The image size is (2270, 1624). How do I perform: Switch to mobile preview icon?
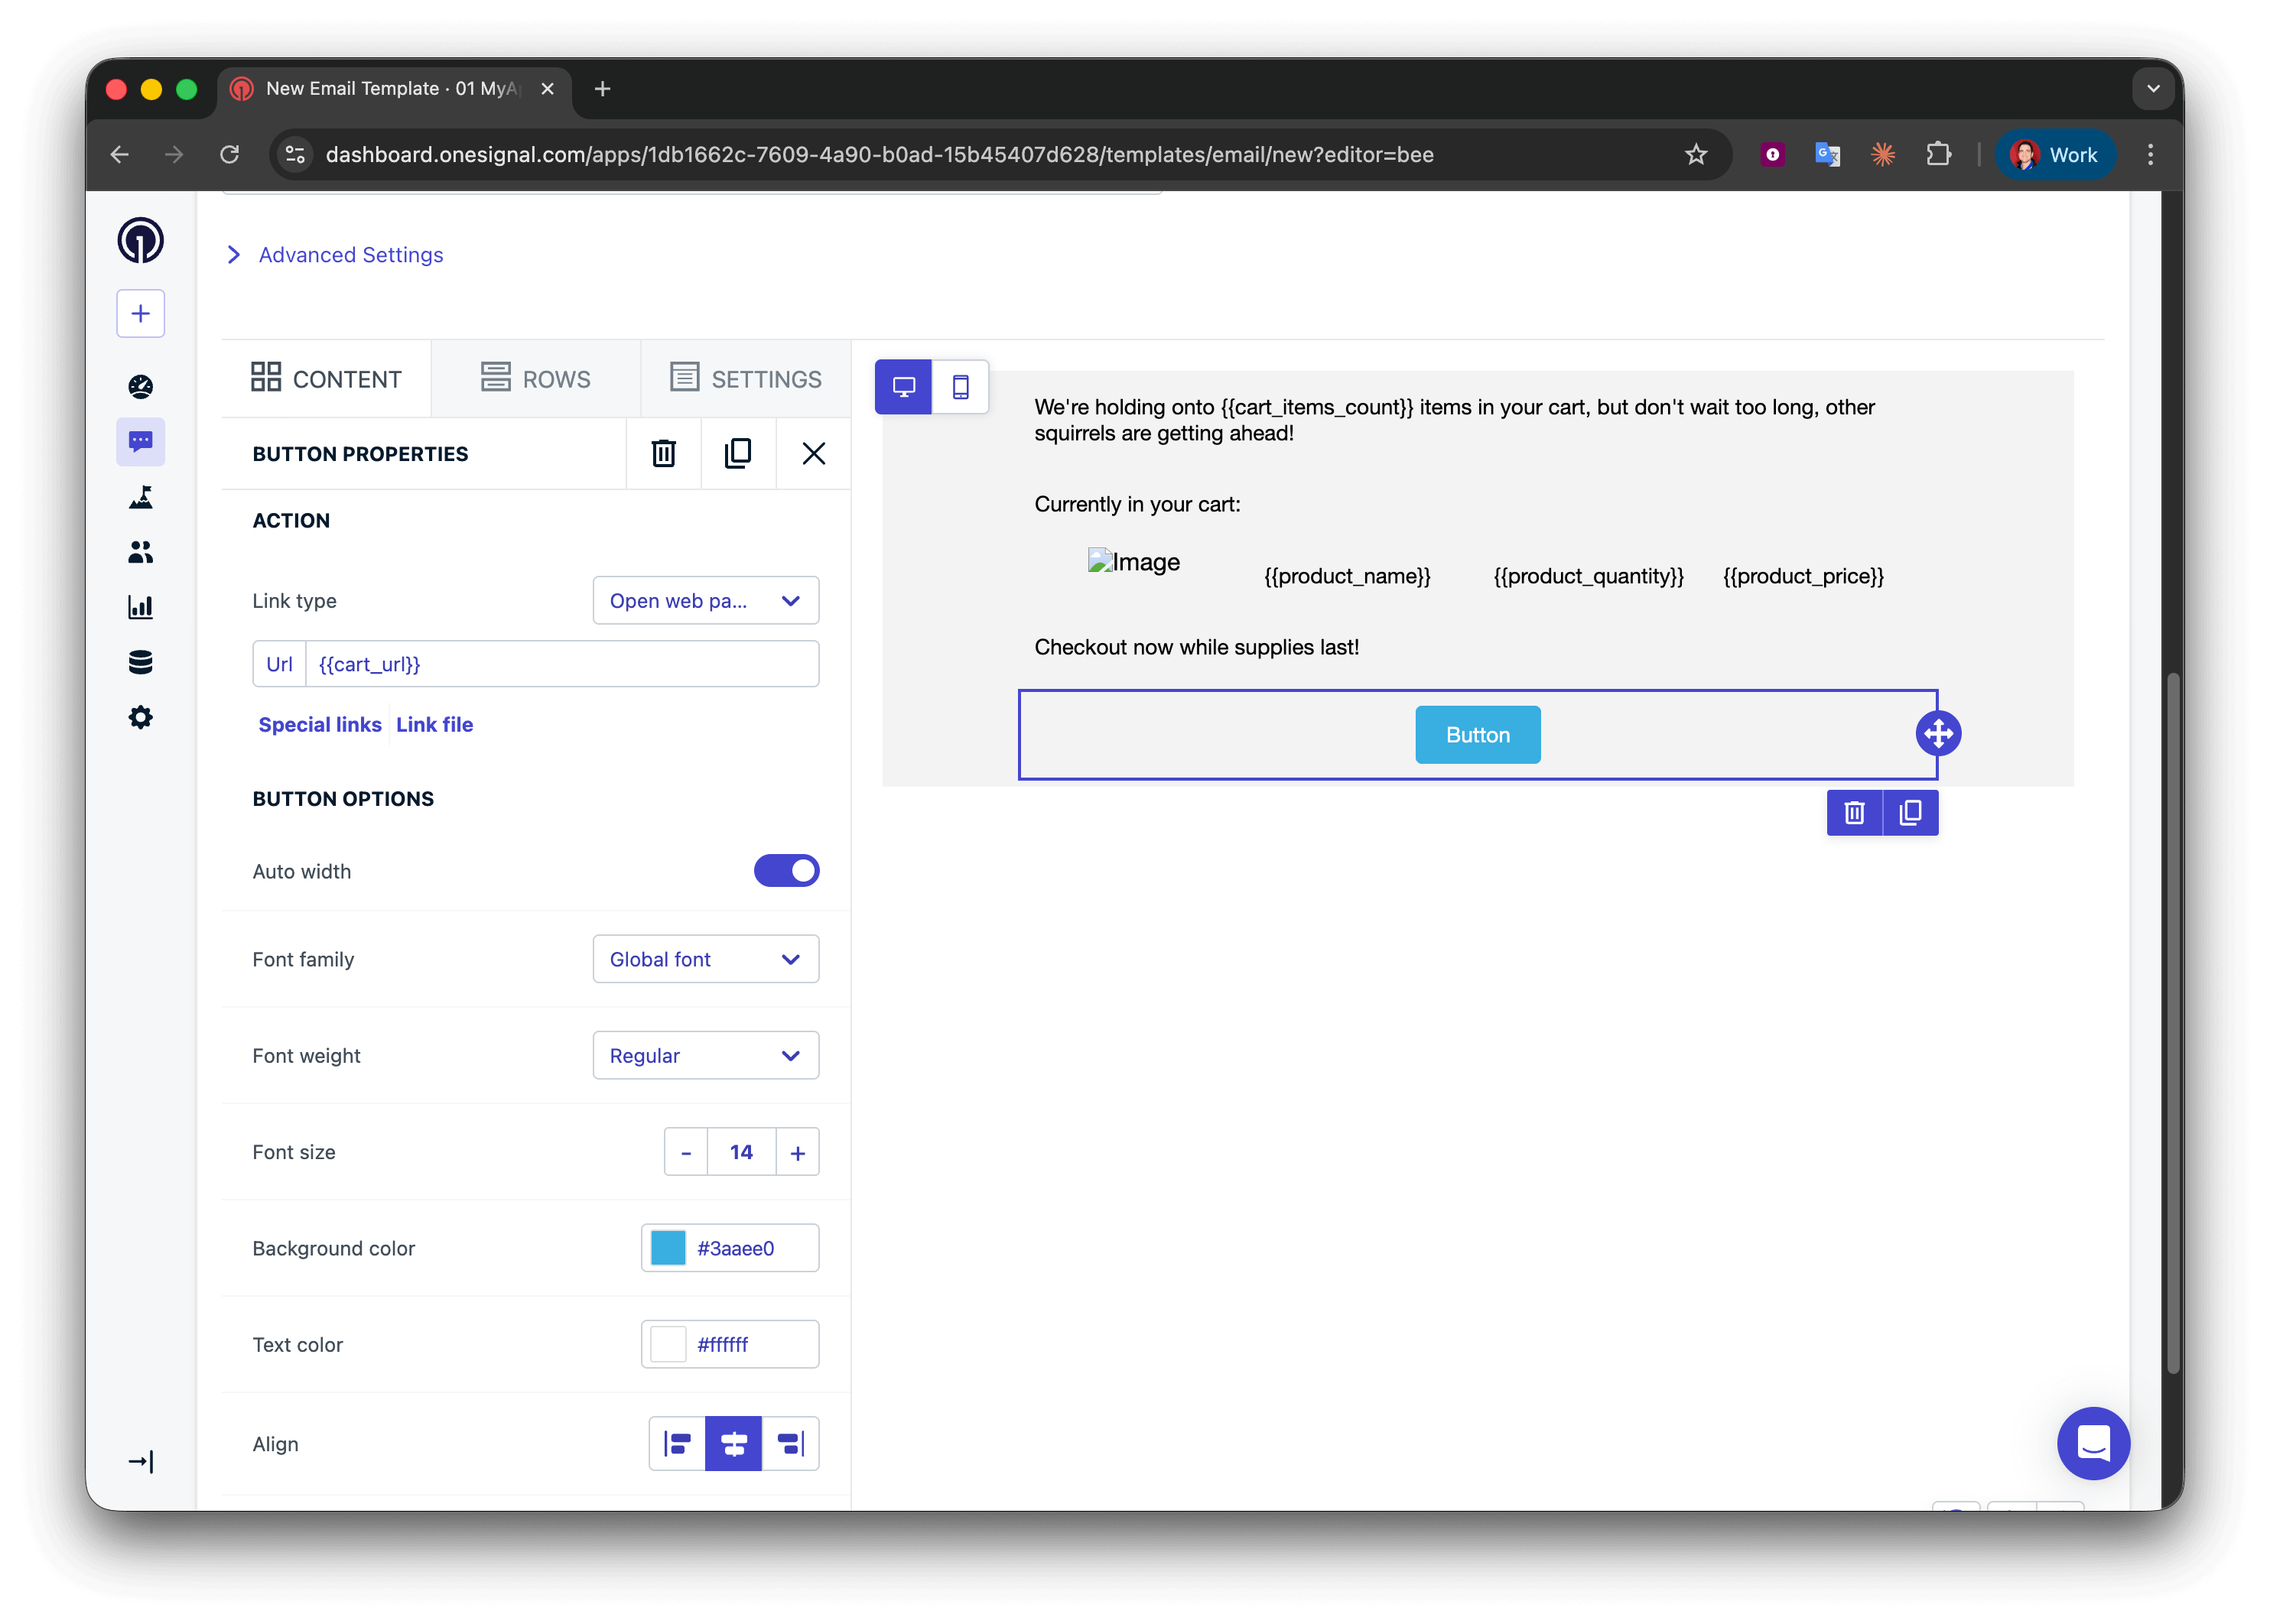960,387
